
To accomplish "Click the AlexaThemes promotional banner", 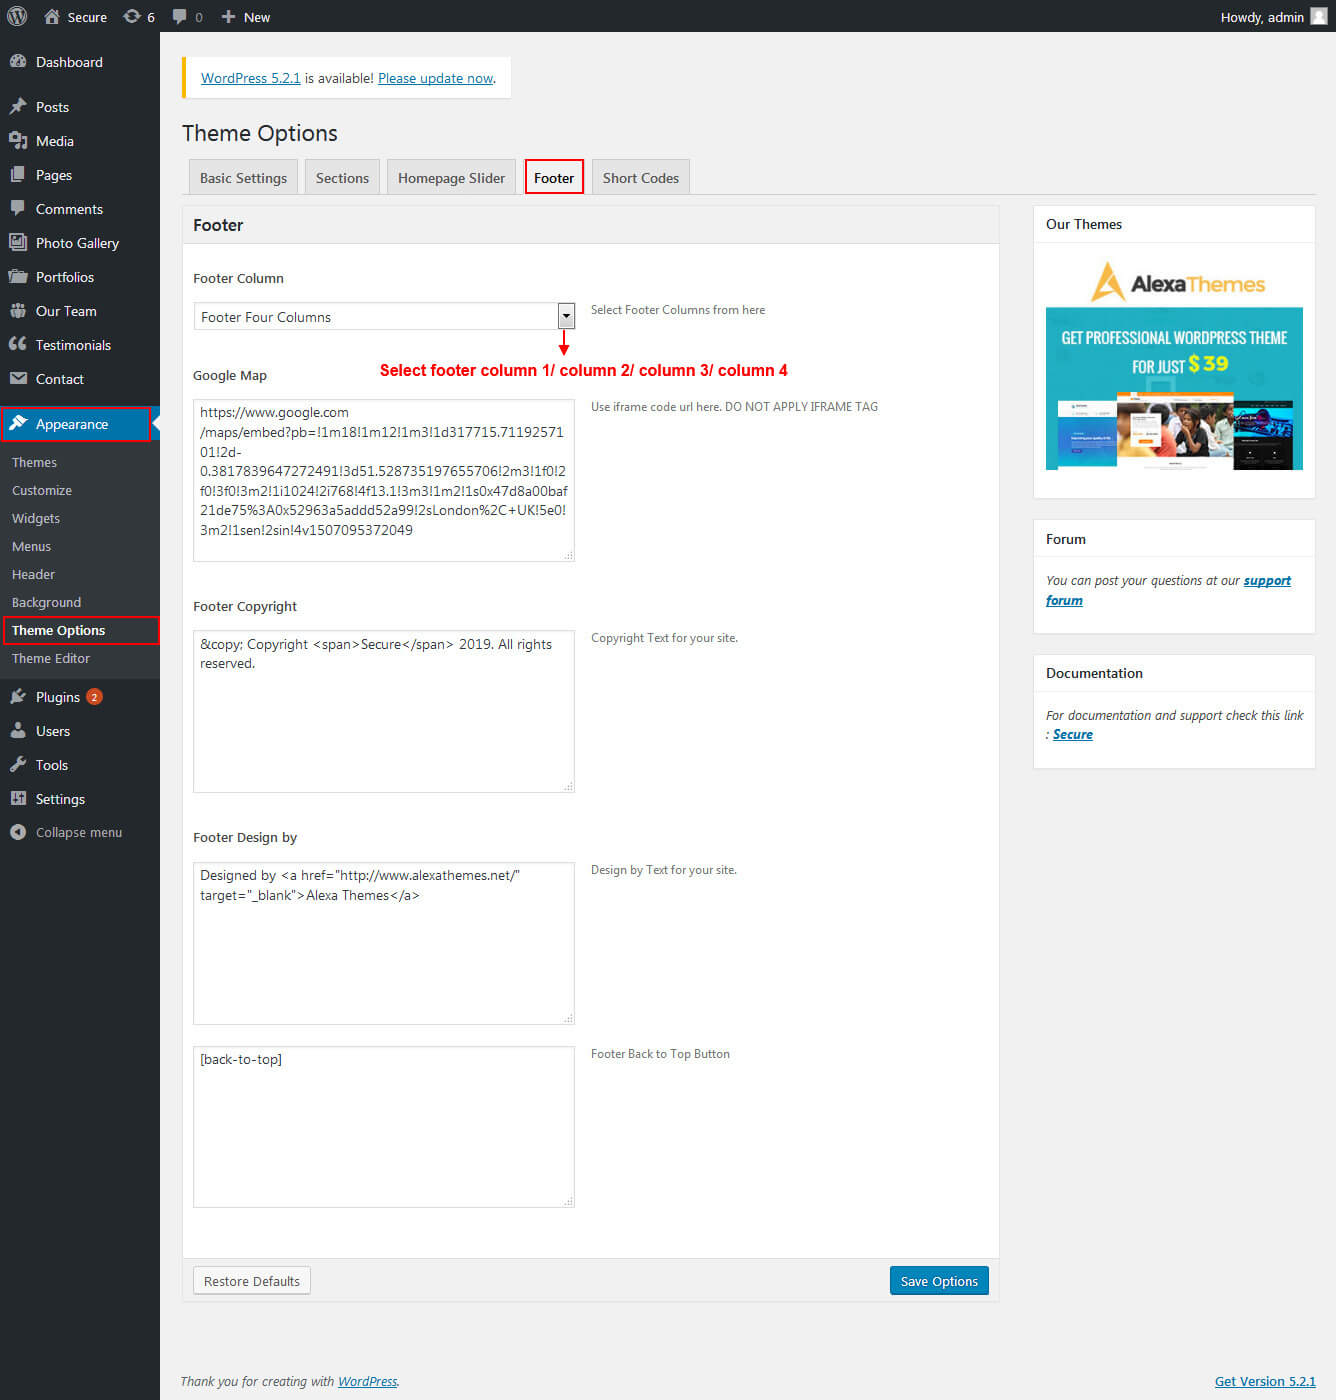I will [1174, 364].
